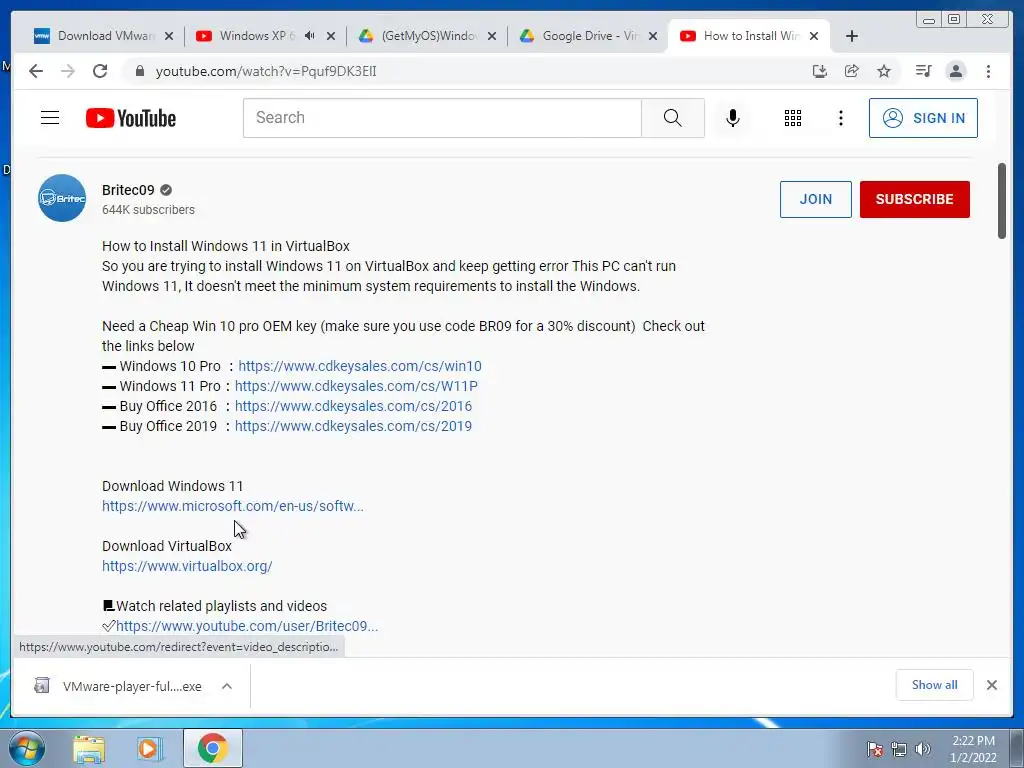Viewport: 1024px width, 768px height.
Task: Open Chrome's three-dot menu
Action: tap(988, 71)
